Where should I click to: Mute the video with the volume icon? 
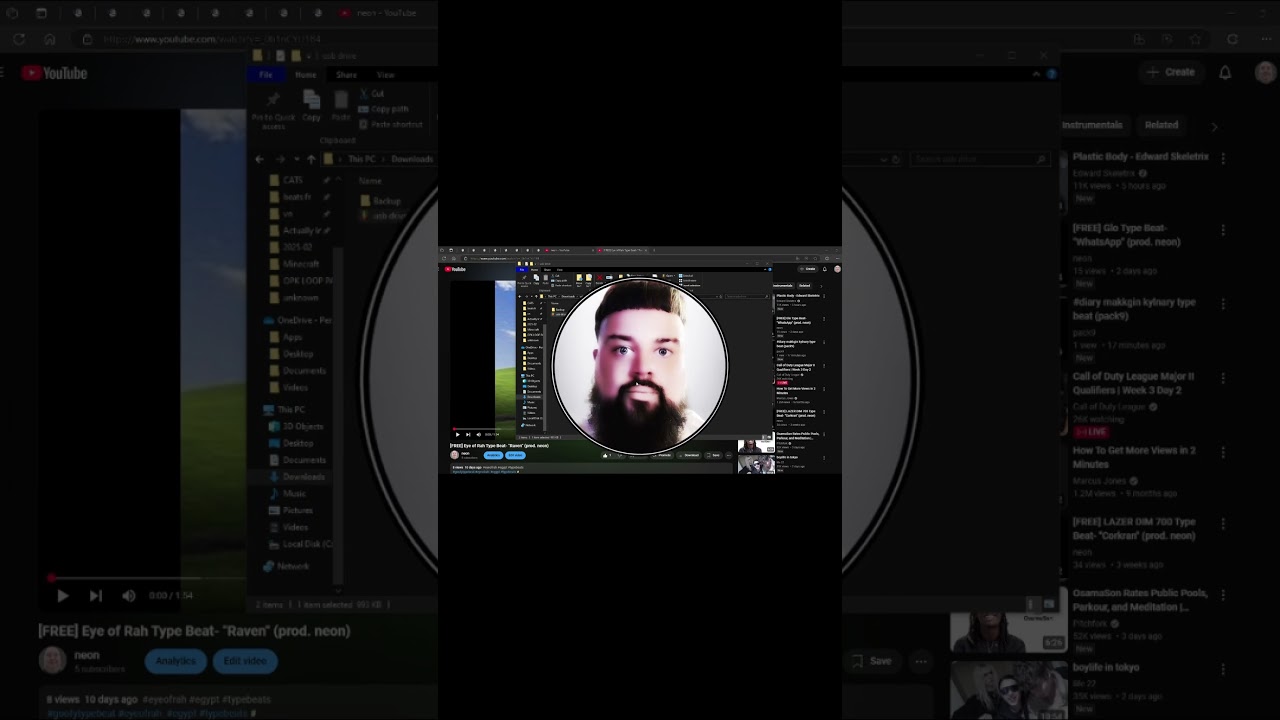click(x=129, y=595)
